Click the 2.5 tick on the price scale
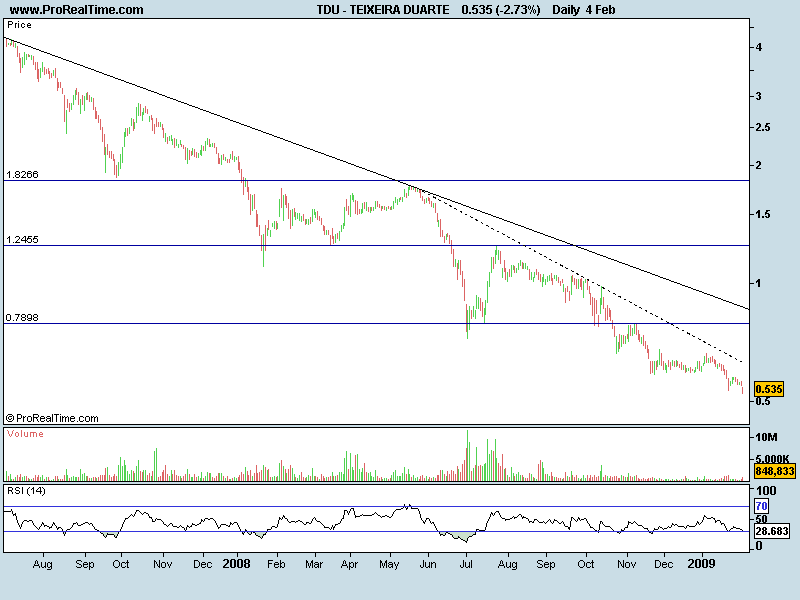Viewport: 800px width, 600px height. [x=763, y=127]
